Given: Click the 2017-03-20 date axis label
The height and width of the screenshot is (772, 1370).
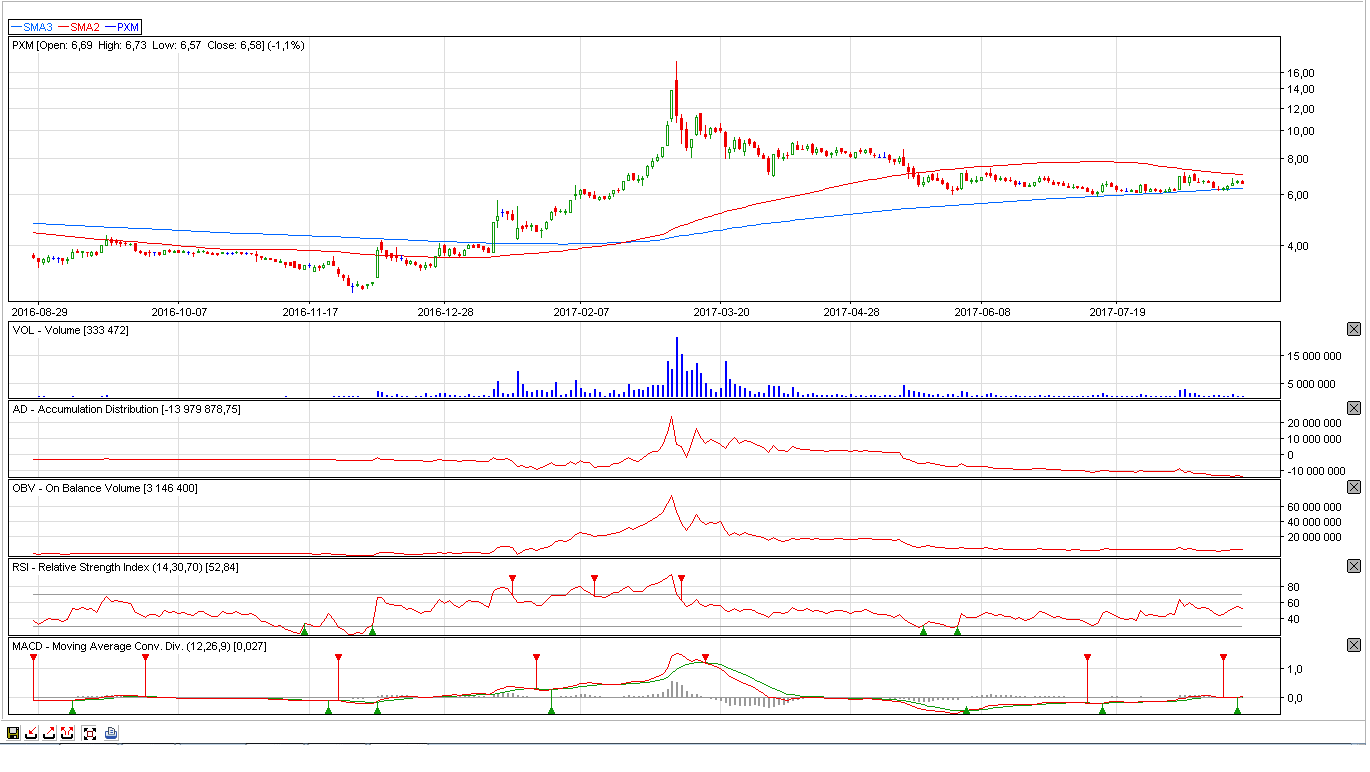Looking at the screenshot, I should tap(720, 312).
